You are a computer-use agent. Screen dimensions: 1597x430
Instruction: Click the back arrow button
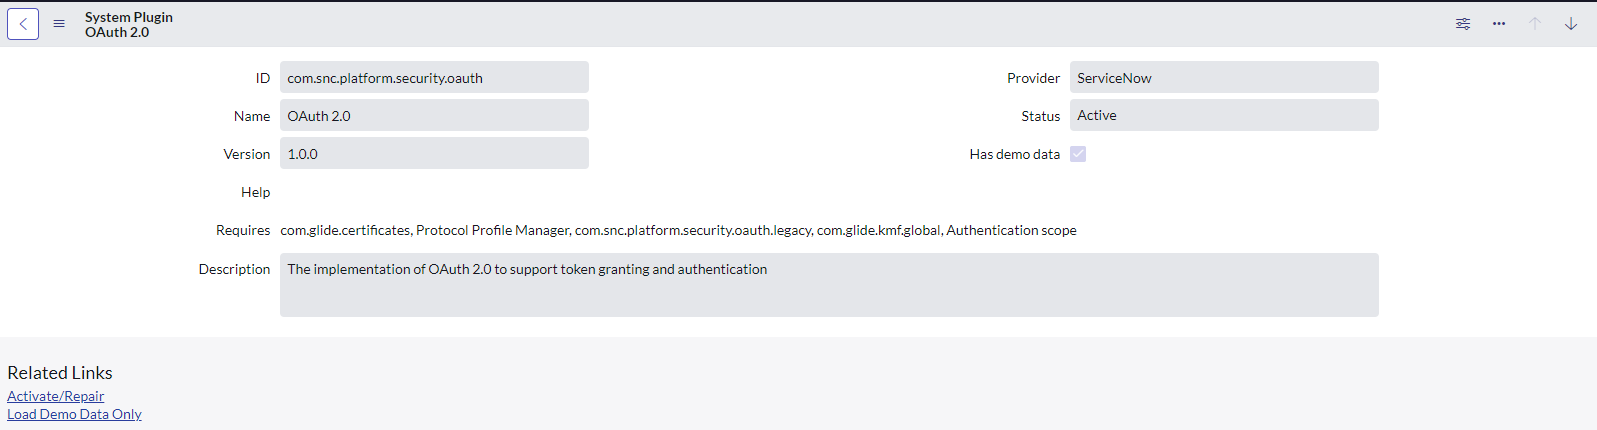point(23,24)
